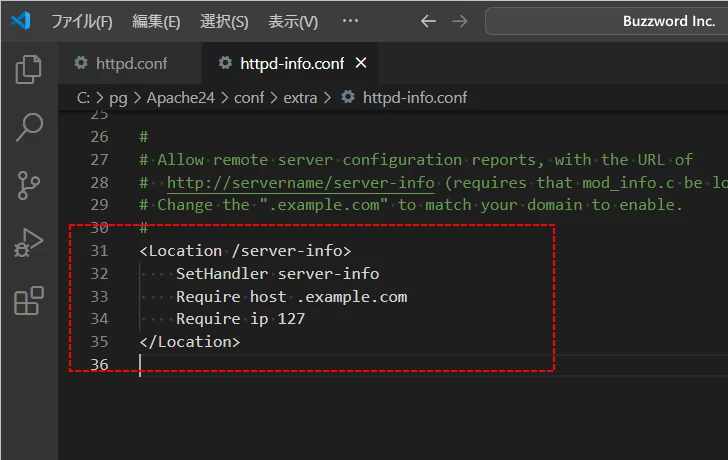Click the extra breadcrumb segment

click(300, 97)
